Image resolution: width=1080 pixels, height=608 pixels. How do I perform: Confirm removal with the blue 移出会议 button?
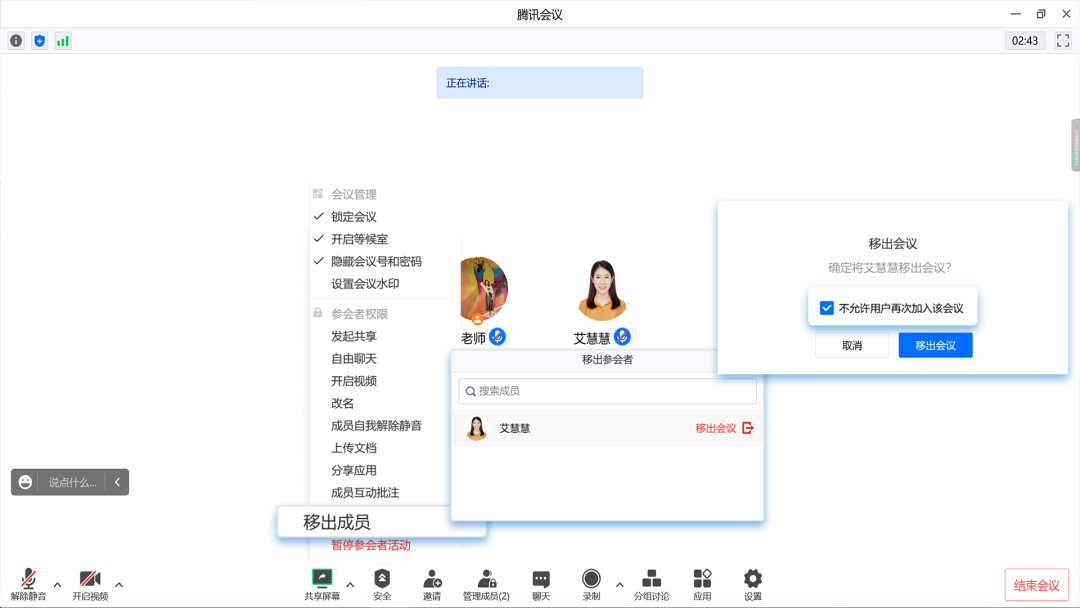coord(934,344)
